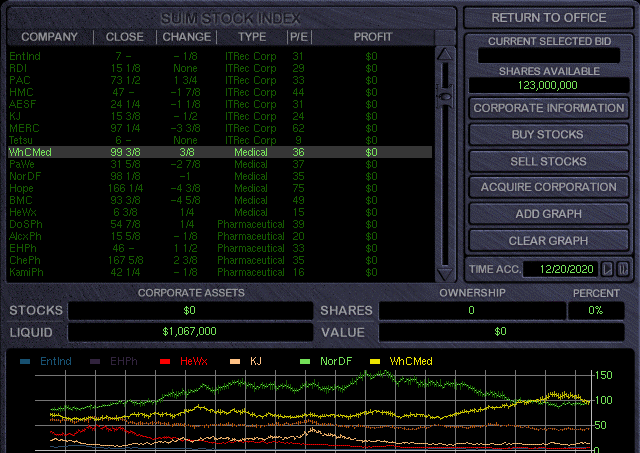This screenshot has height=453, width=640.
Task: Open Corporate Information
Action: 548,108
